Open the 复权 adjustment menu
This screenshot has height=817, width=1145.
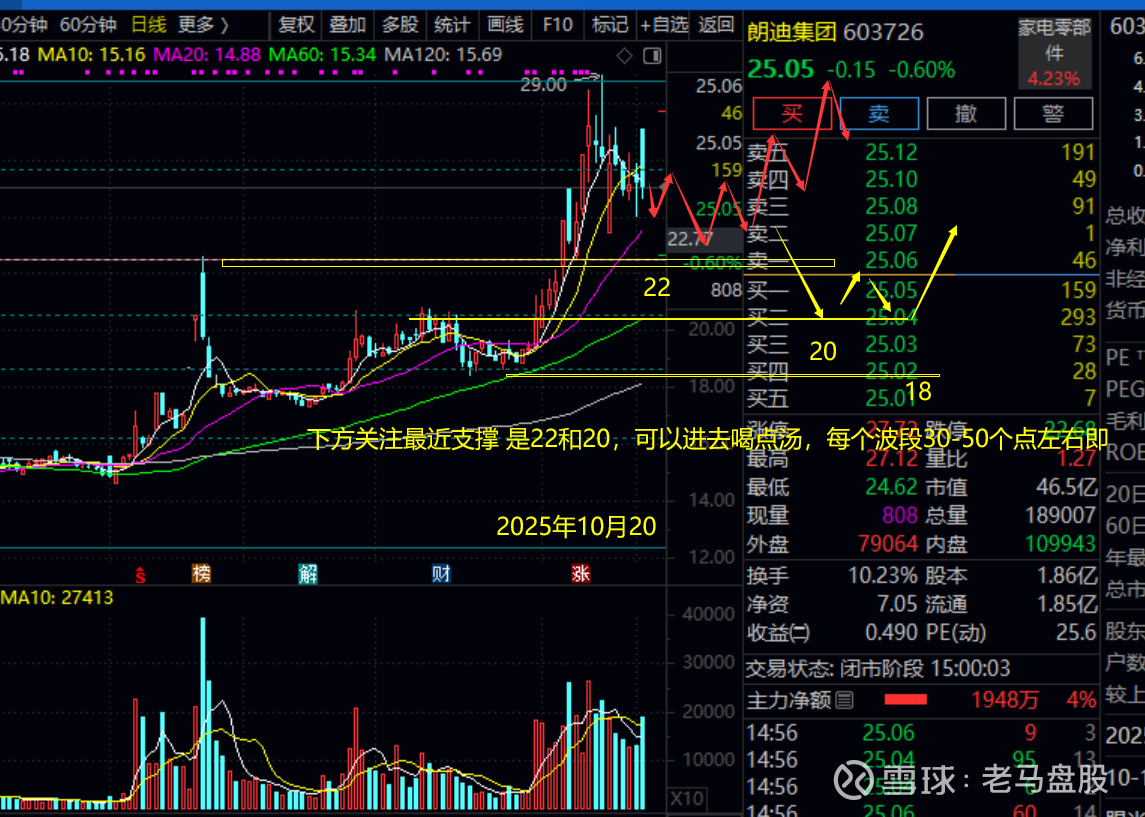pos(296,25)
